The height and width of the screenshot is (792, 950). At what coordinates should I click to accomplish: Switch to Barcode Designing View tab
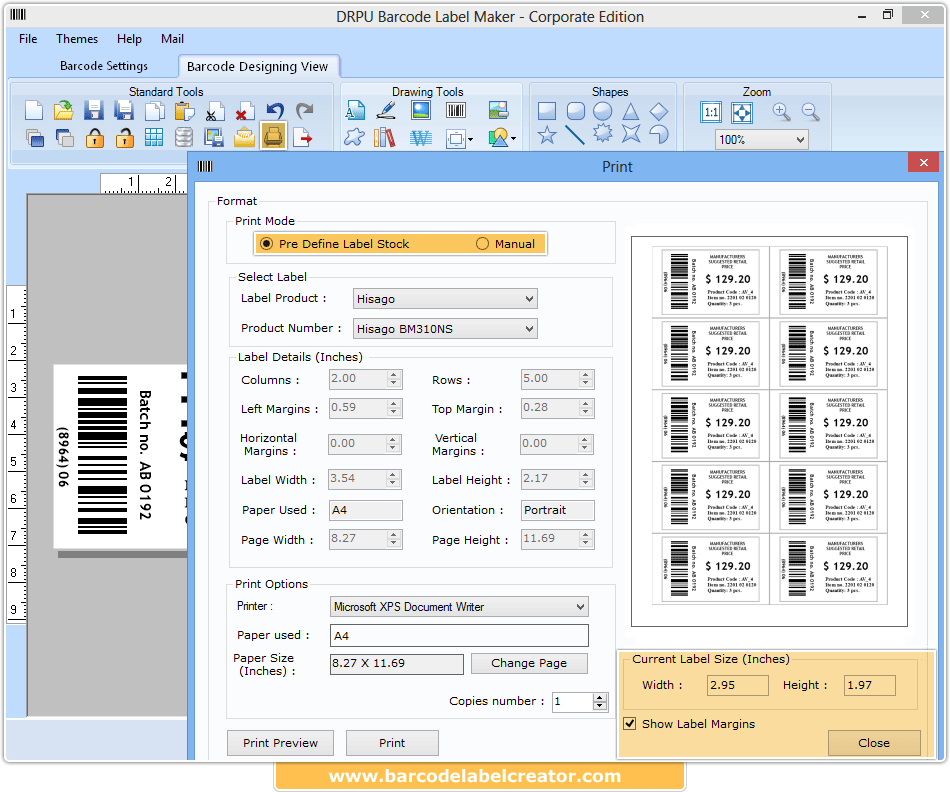(257, 67)
